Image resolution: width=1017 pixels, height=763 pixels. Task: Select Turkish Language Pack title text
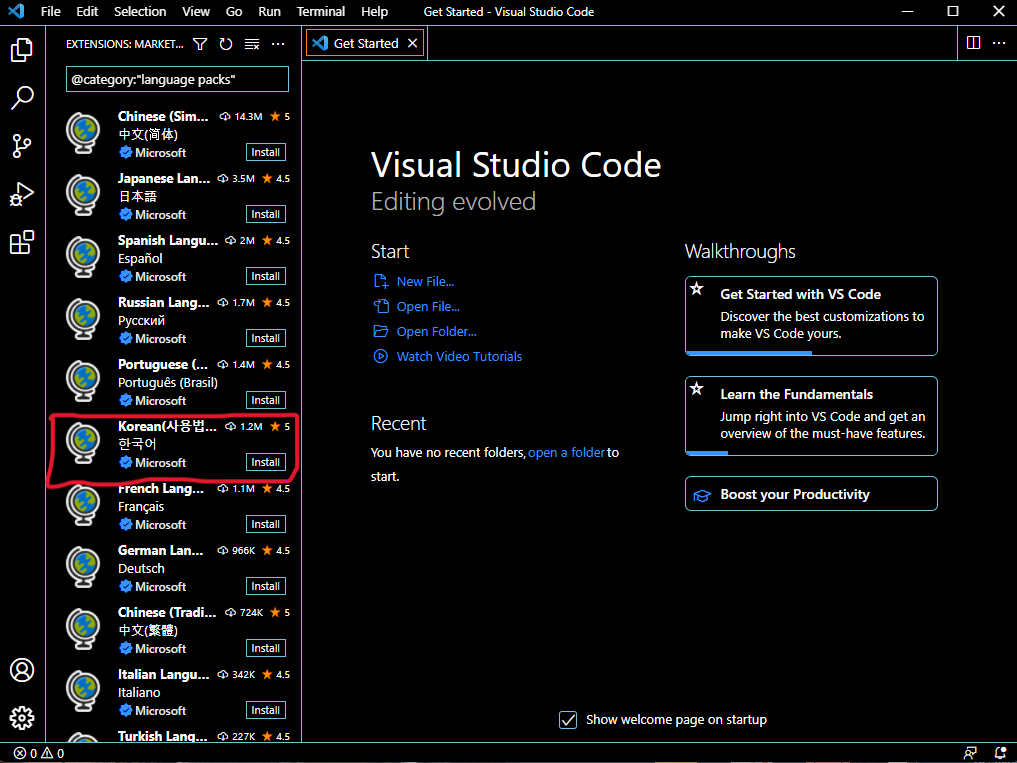[x=163, y=736]
